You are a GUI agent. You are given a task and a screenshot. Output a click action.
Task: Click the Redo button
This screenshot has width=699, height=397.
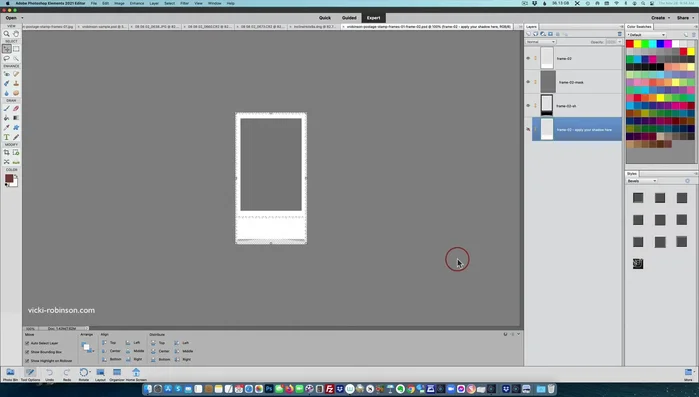point(66,374)
